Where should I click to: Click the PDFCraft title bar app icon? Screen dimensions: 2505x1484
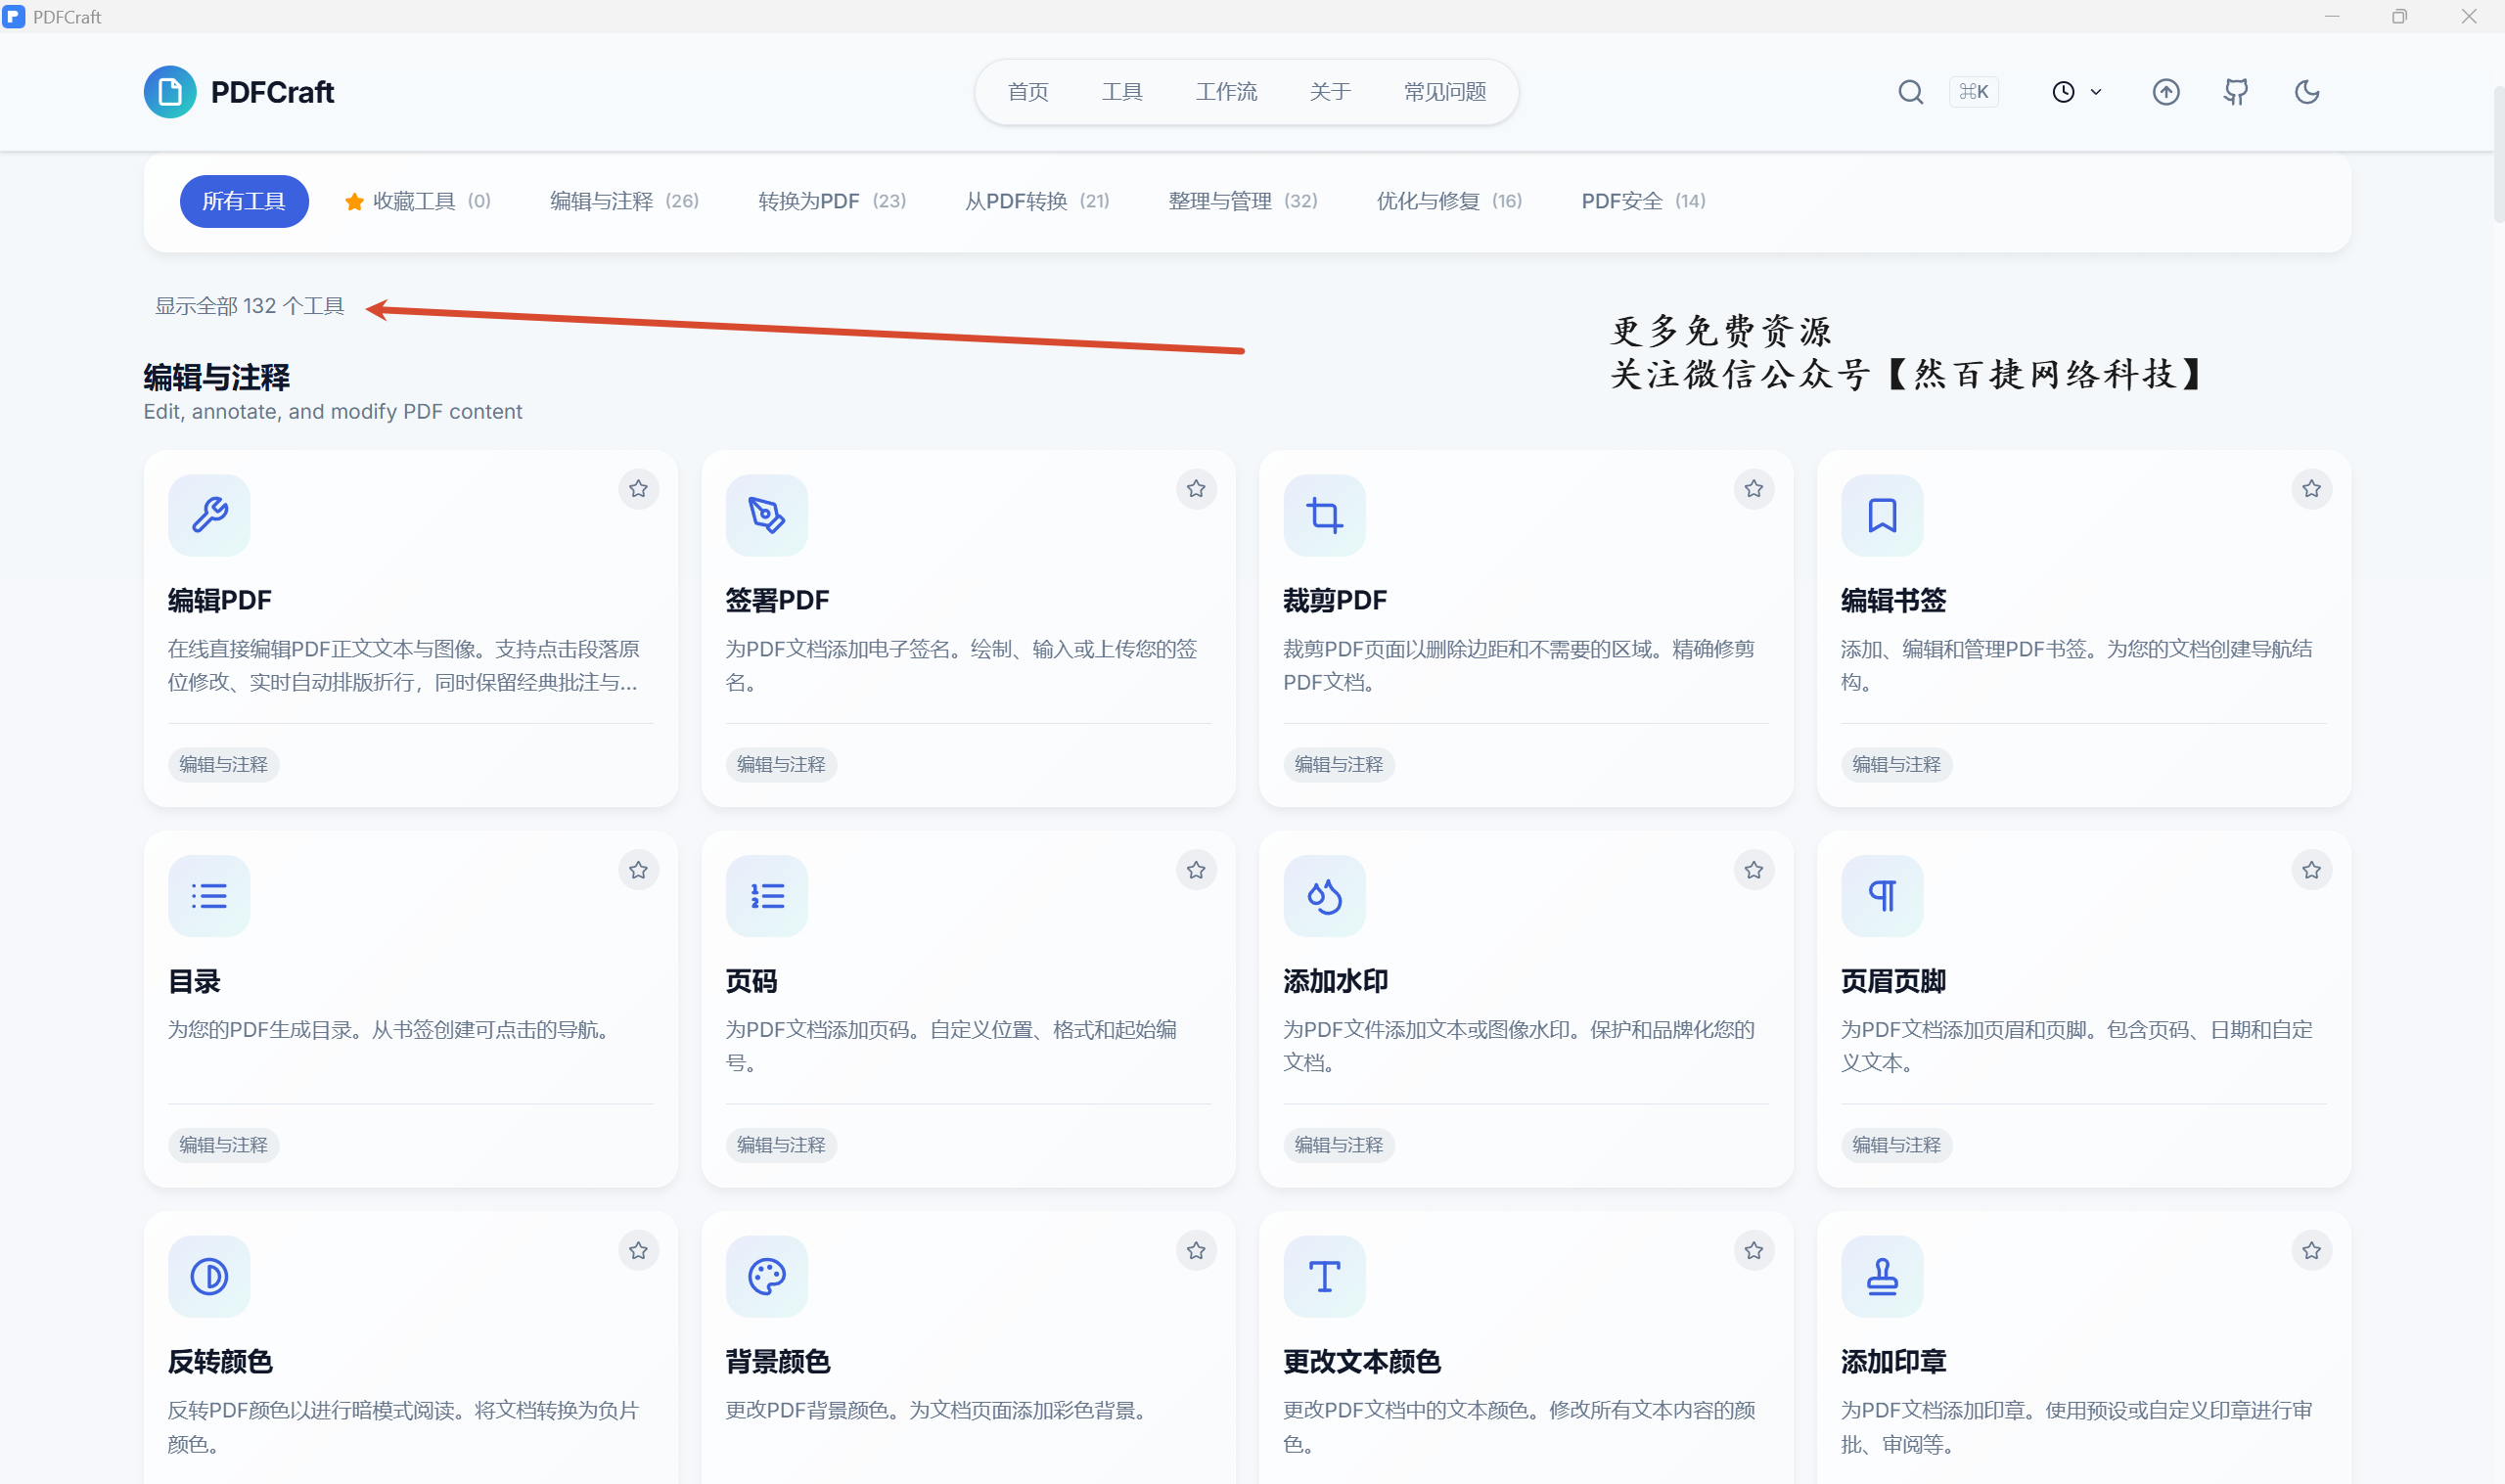tap(14, 16)
